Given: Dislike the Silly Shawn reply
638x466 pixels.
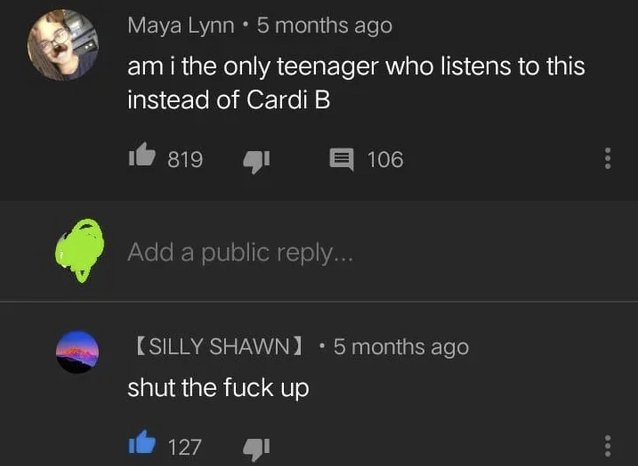Looking at the screenshot, I should 256,449.
